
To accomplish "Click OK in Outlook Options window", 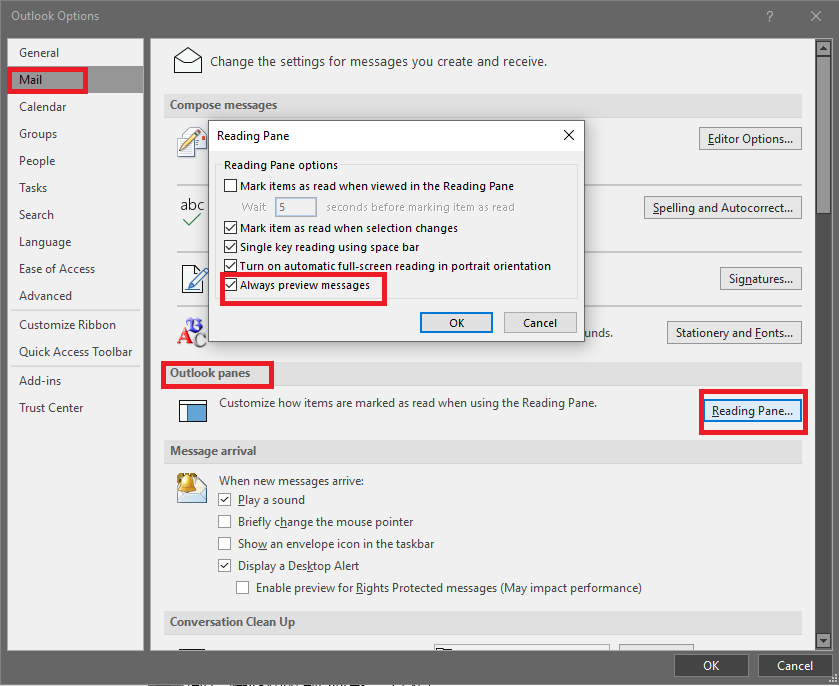I will [x=711, y=666].
